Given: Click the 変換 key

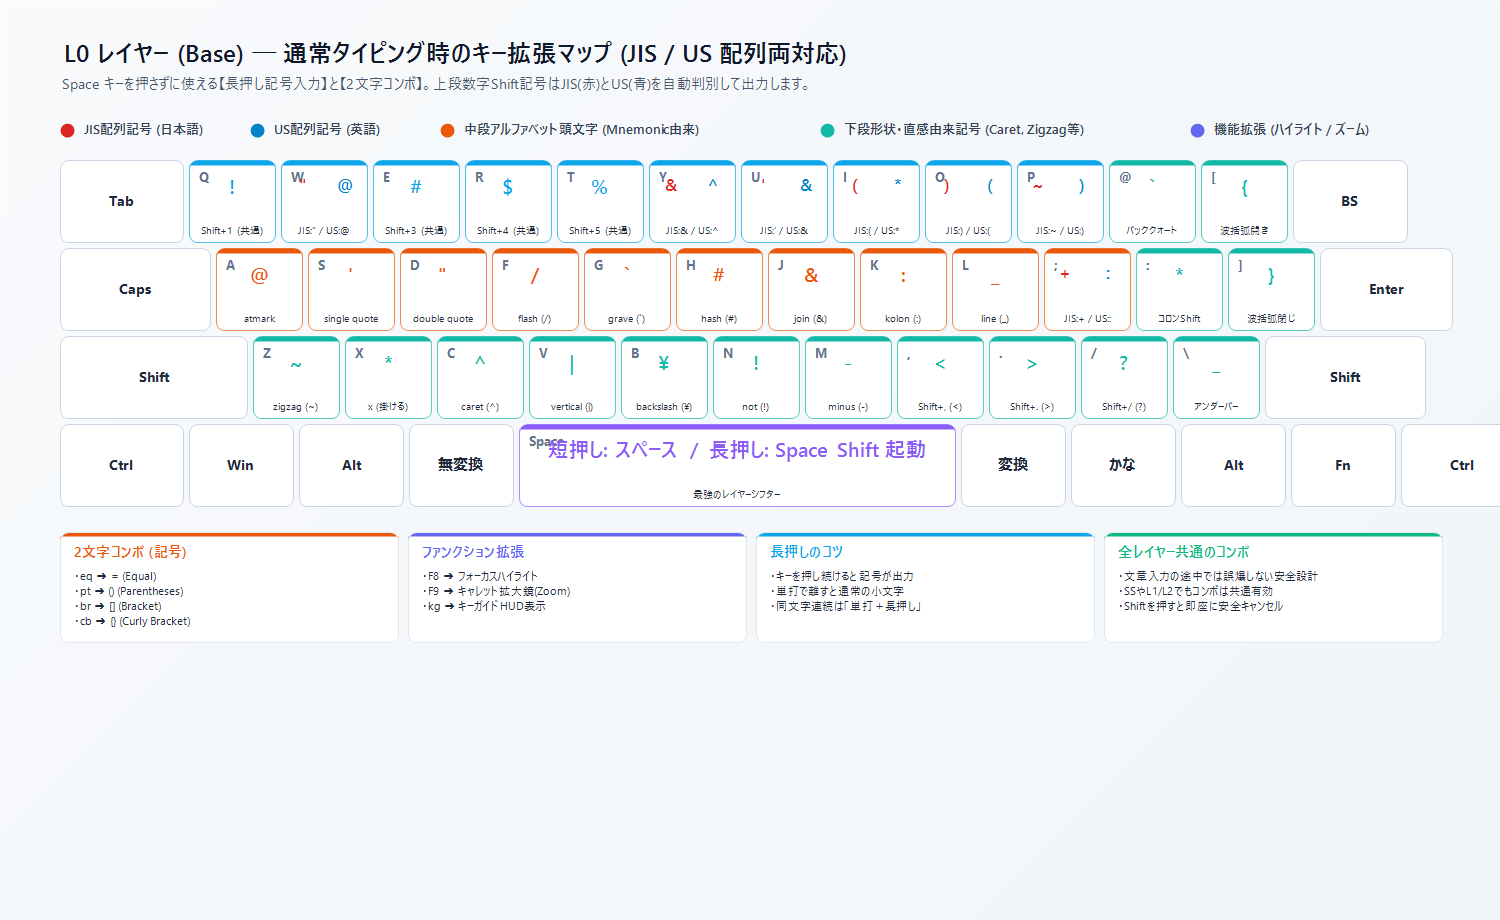Looking at the screenshot, I should [x=1013, y=465].
